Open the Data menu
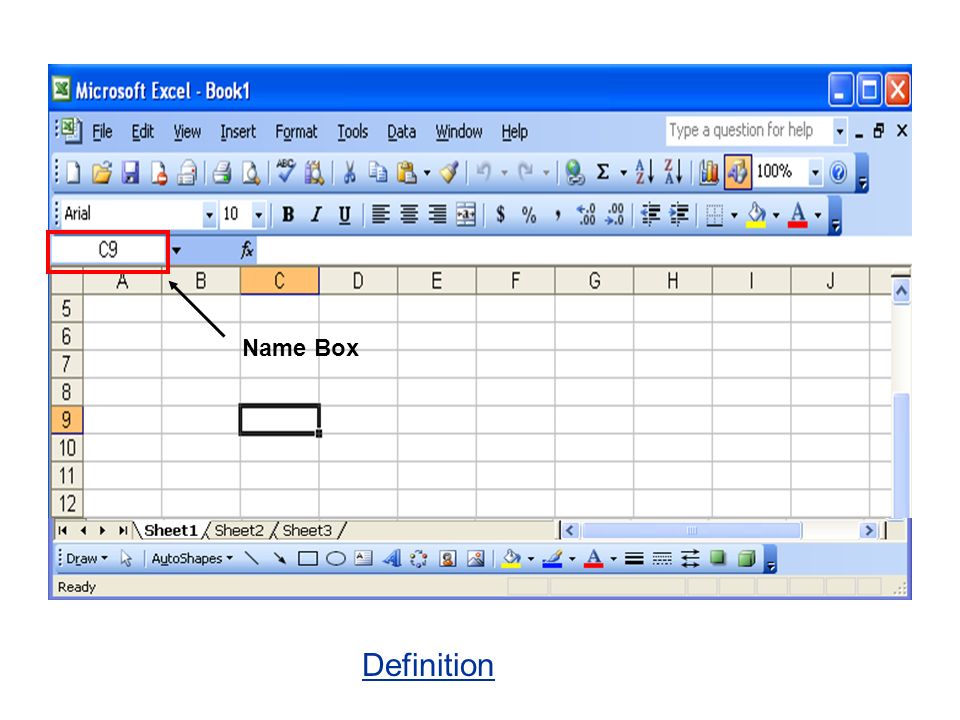960x720 pixels. coord(402,132)
